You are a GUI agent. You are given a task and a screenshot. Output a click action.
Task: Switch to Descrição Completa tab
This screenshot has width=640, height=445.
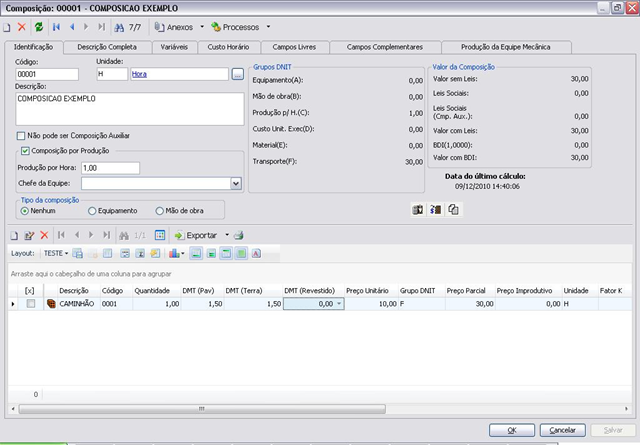pyautogui.click(x=107, y=47)
